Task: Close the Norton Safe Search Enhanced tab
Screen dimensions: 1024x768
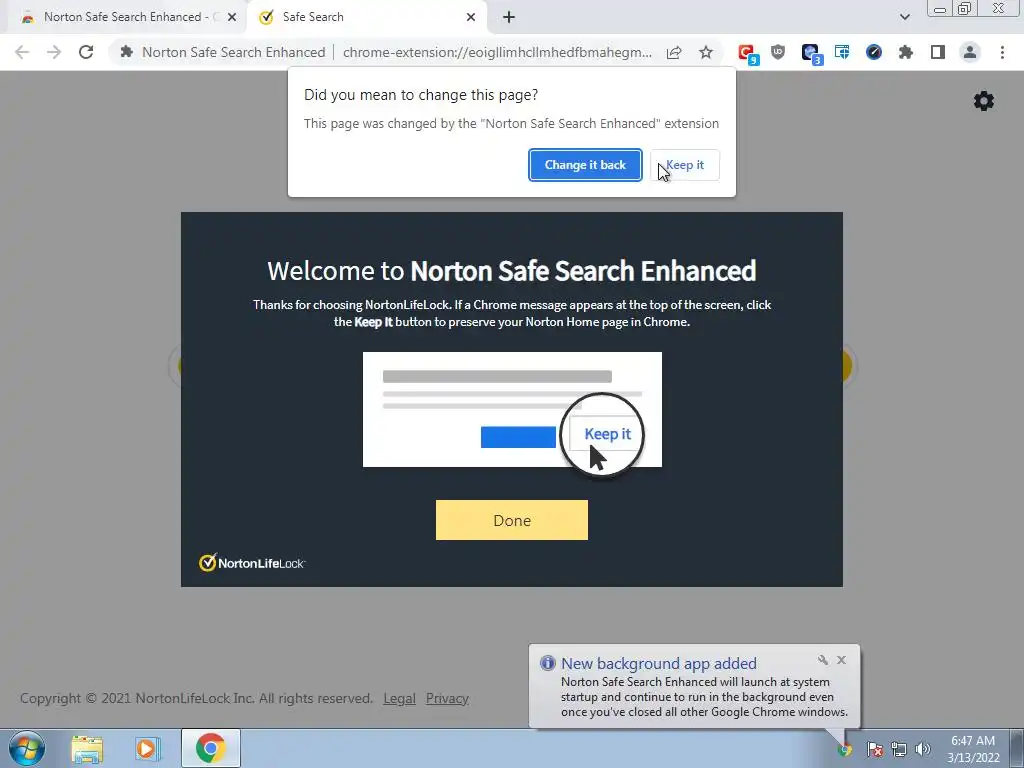Action: point(231,18)
